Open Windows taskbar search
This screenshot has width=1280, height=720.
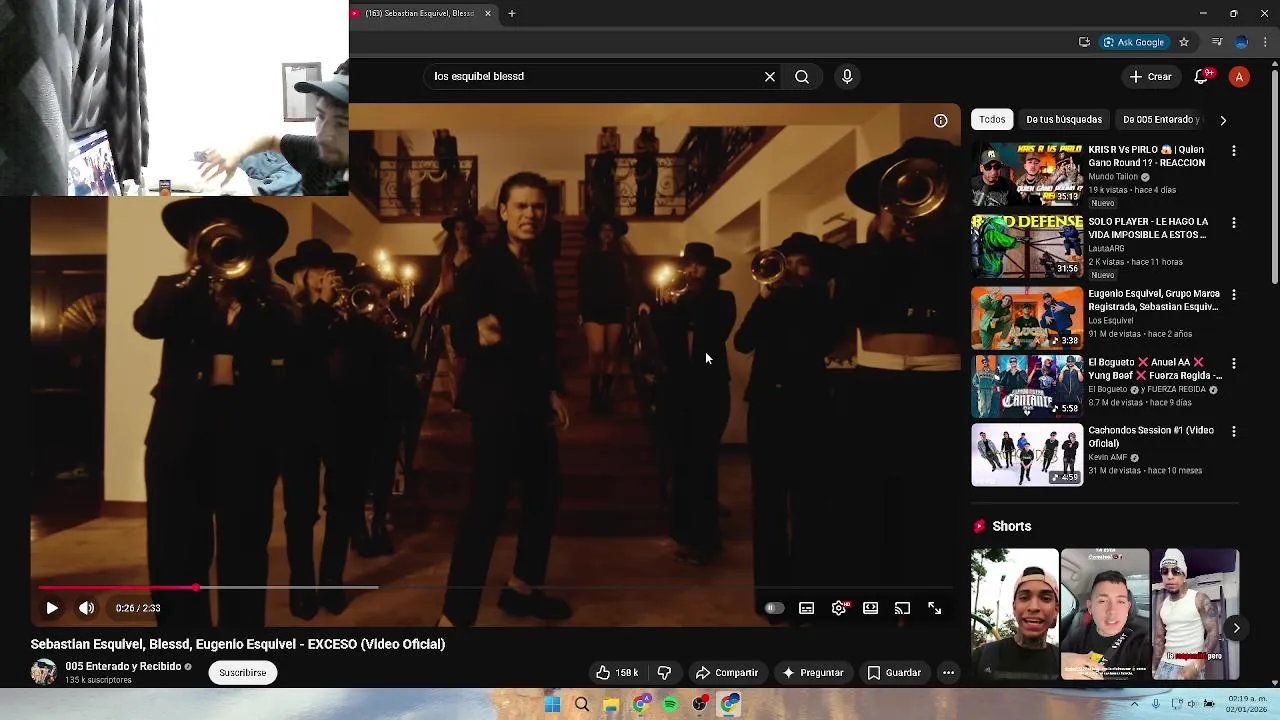(582, 705)
